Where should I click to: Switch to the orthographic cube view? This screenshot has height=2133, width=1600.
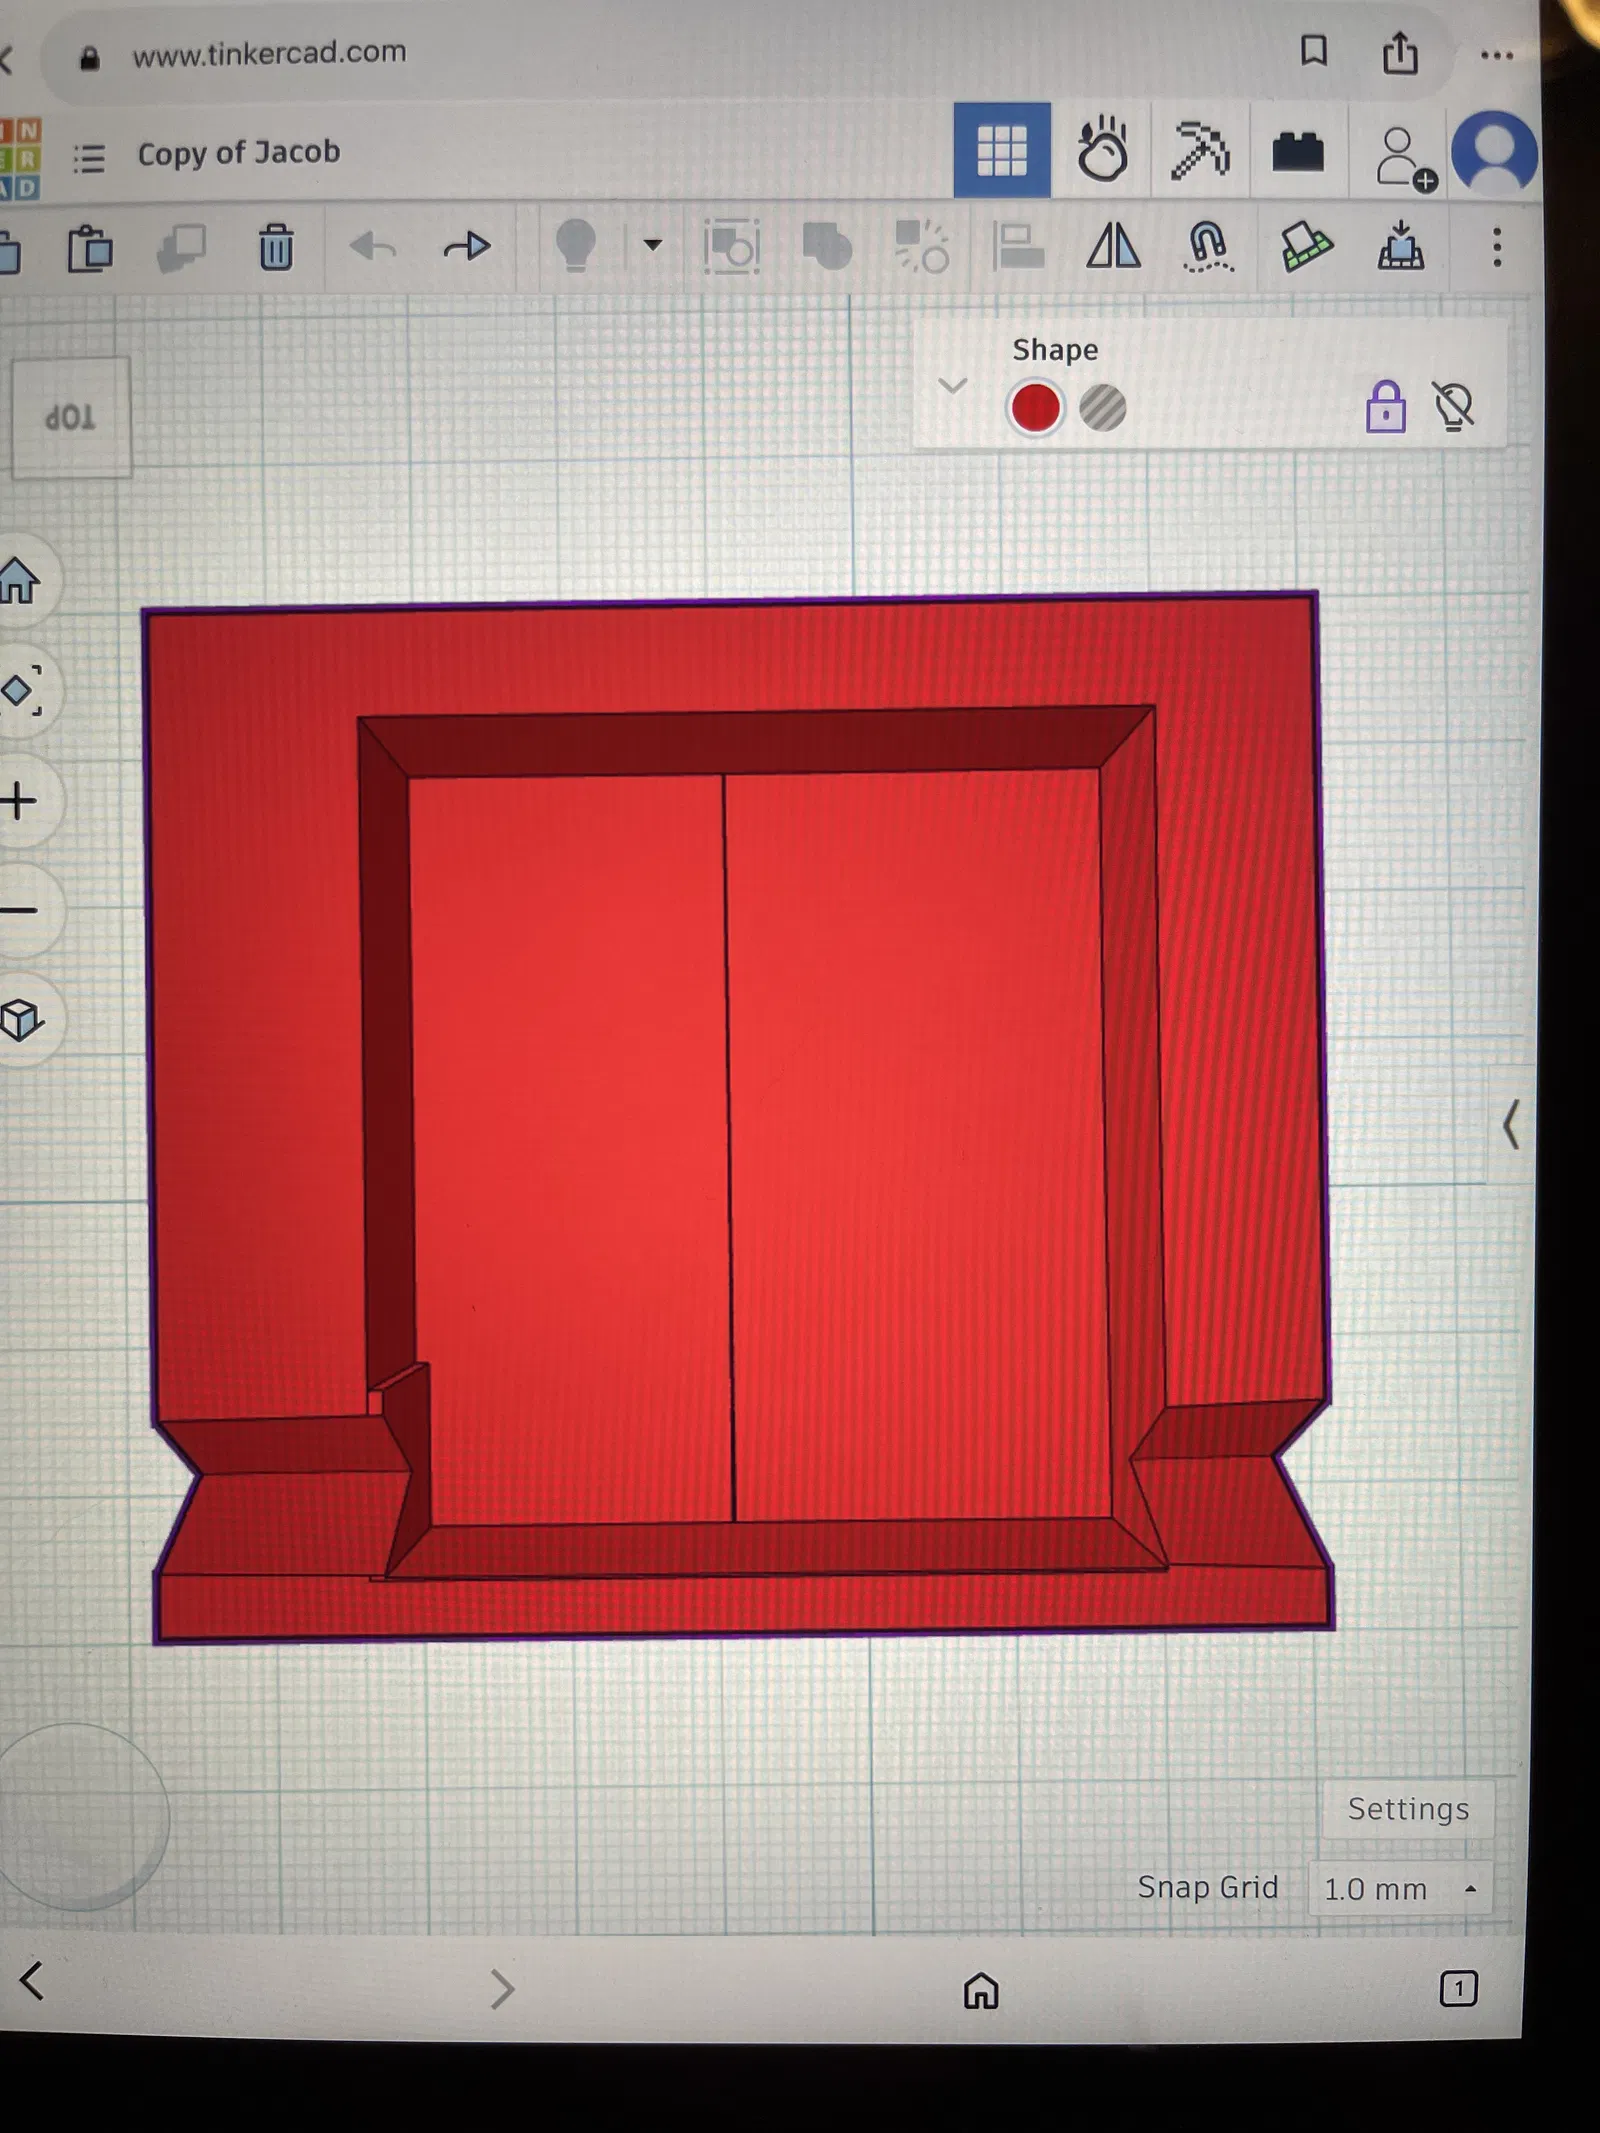[x=22, y=1020]
